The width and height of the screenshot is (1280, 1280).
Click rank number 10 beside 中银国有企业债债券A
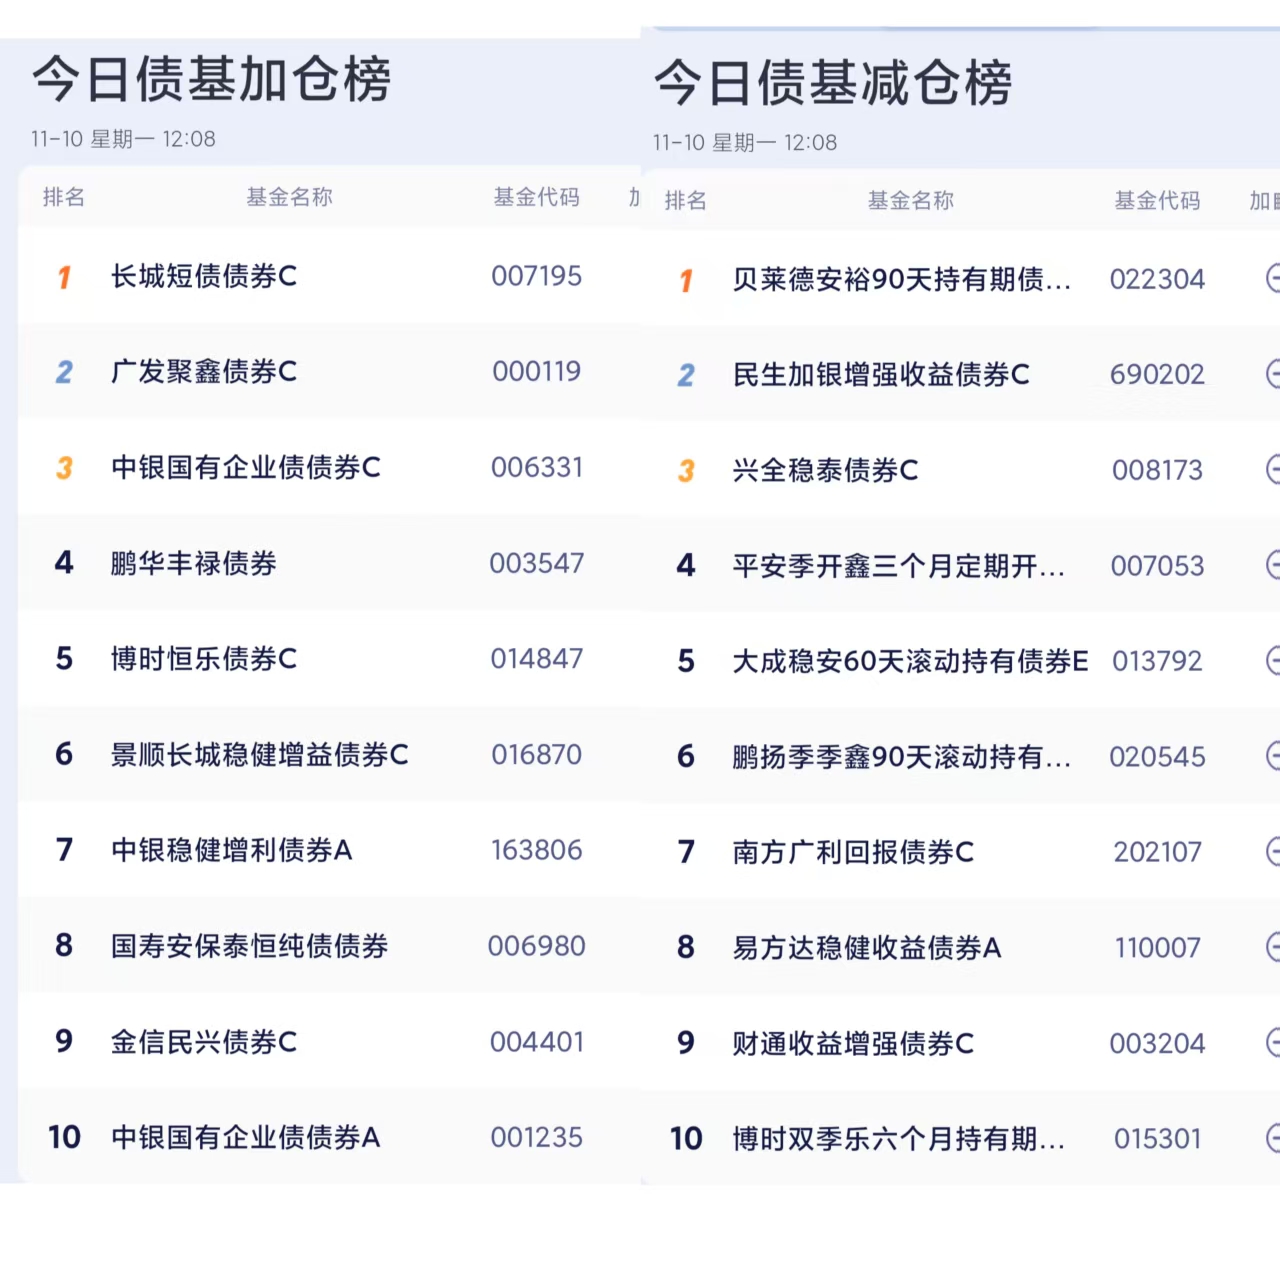pyautogui.click(x=64, y=1137)
